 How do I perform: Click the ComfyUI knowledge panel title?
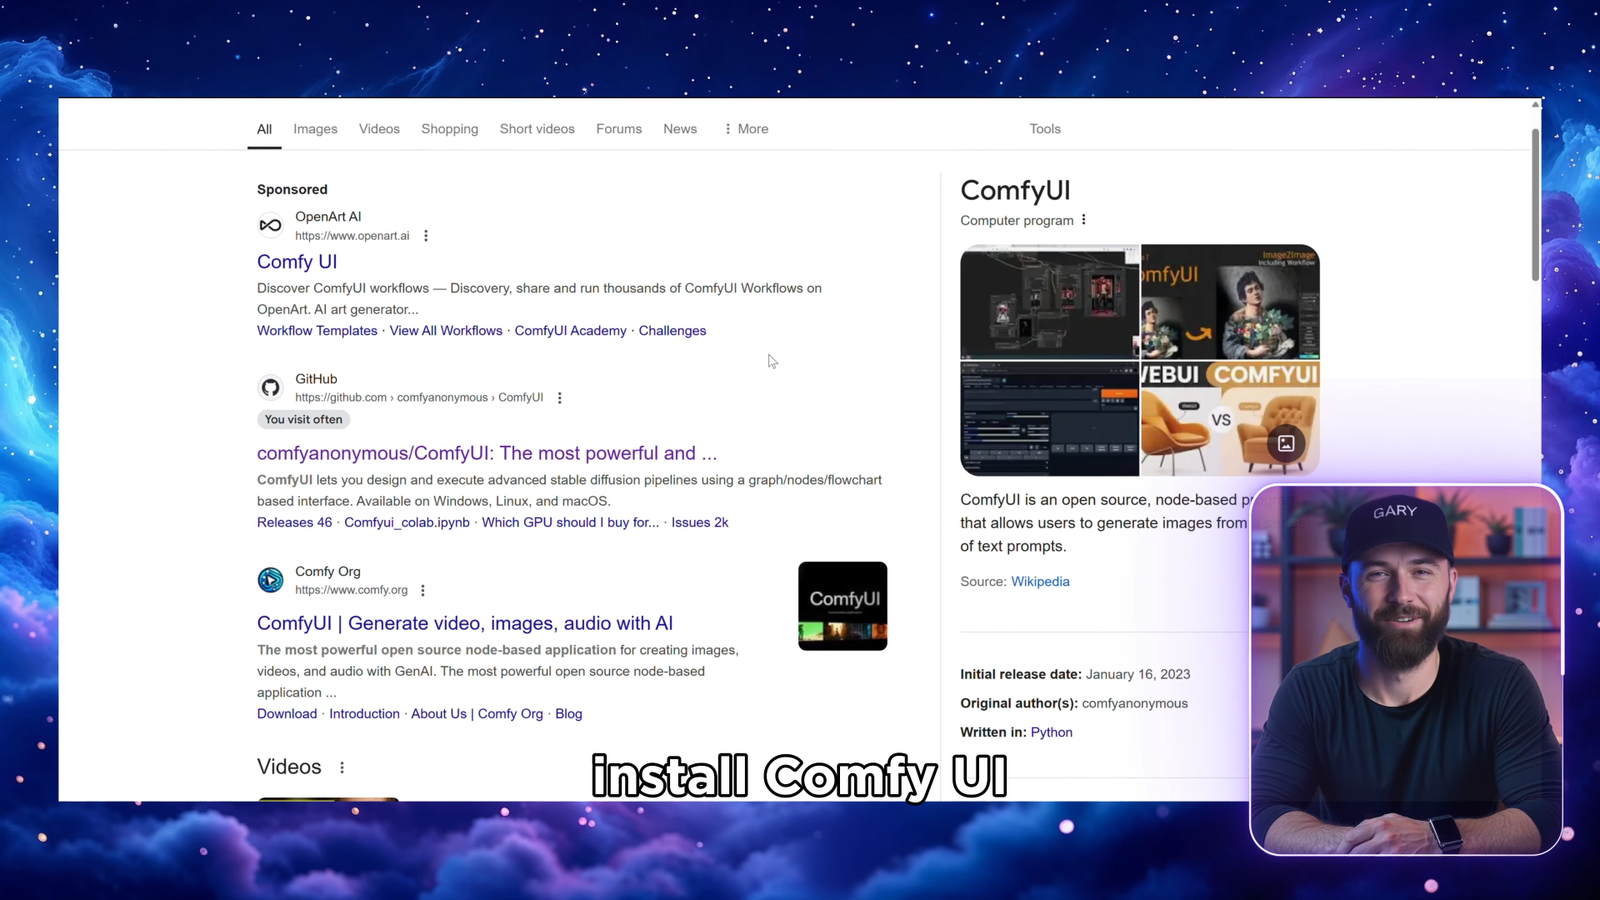1015,190
